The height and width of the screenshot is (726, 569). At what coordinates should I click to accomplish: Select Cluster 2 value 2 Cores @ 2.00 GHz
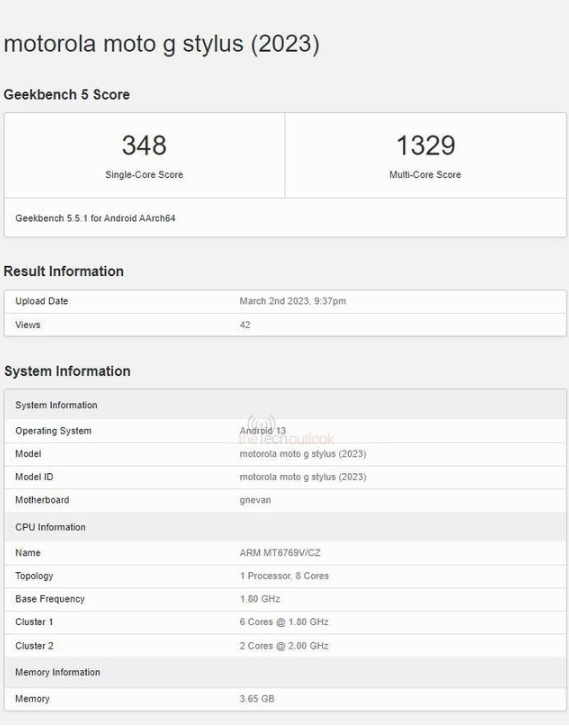click(284, 645)
